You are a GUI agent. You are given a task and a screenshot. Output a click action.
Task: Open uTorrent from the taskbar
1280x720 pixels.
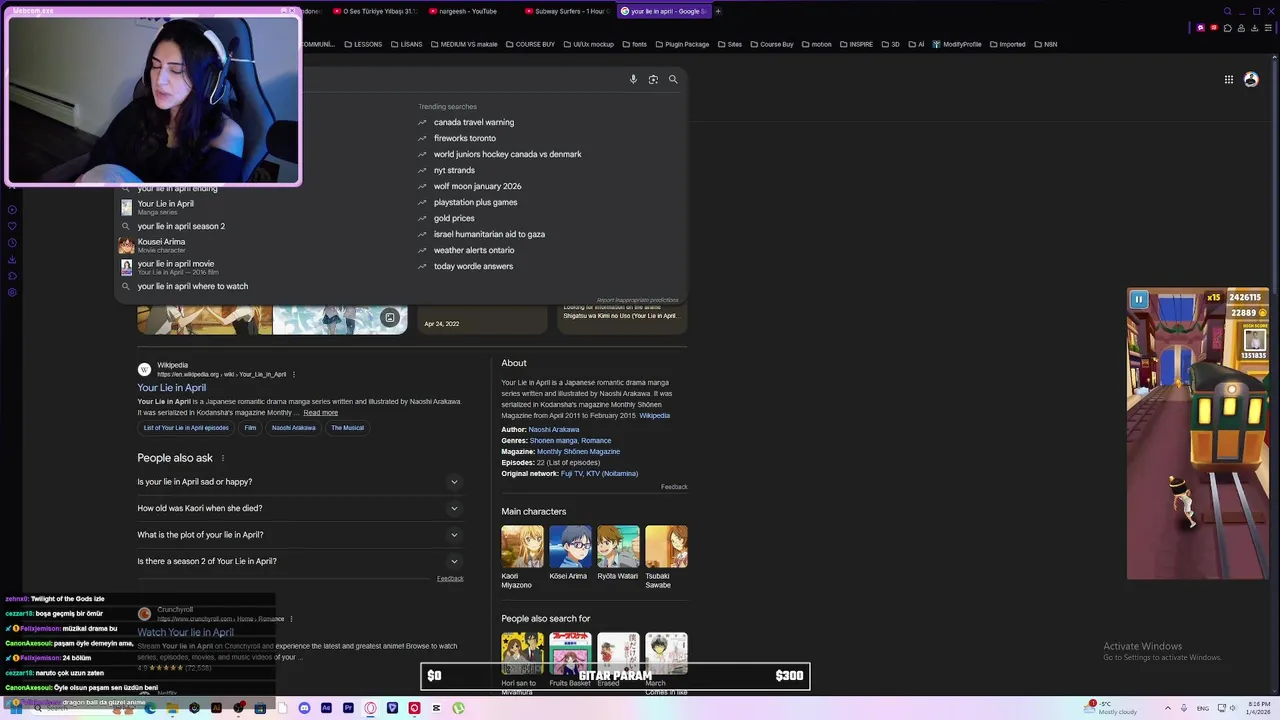(458, 708)
